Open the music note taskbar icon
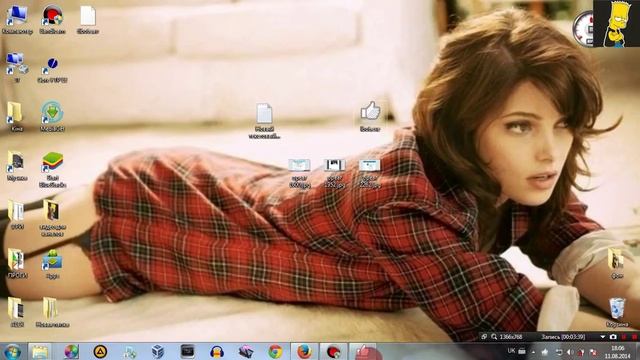640x360 pixels. coord(129,351)
